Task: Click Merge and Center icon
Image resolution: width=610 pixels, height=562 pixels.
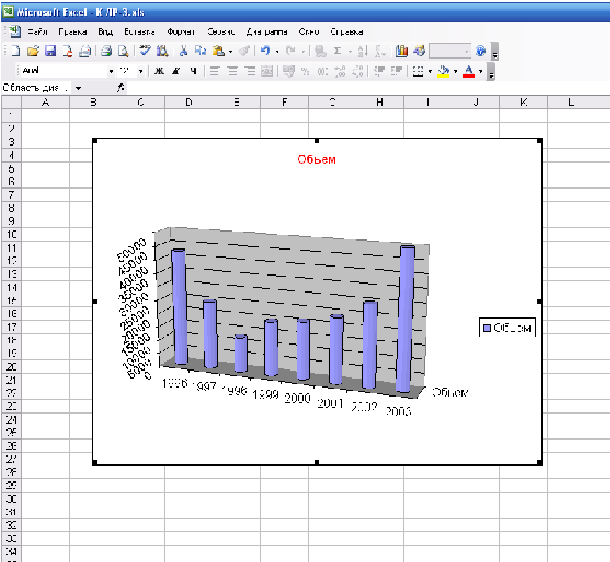Action: 267,71
